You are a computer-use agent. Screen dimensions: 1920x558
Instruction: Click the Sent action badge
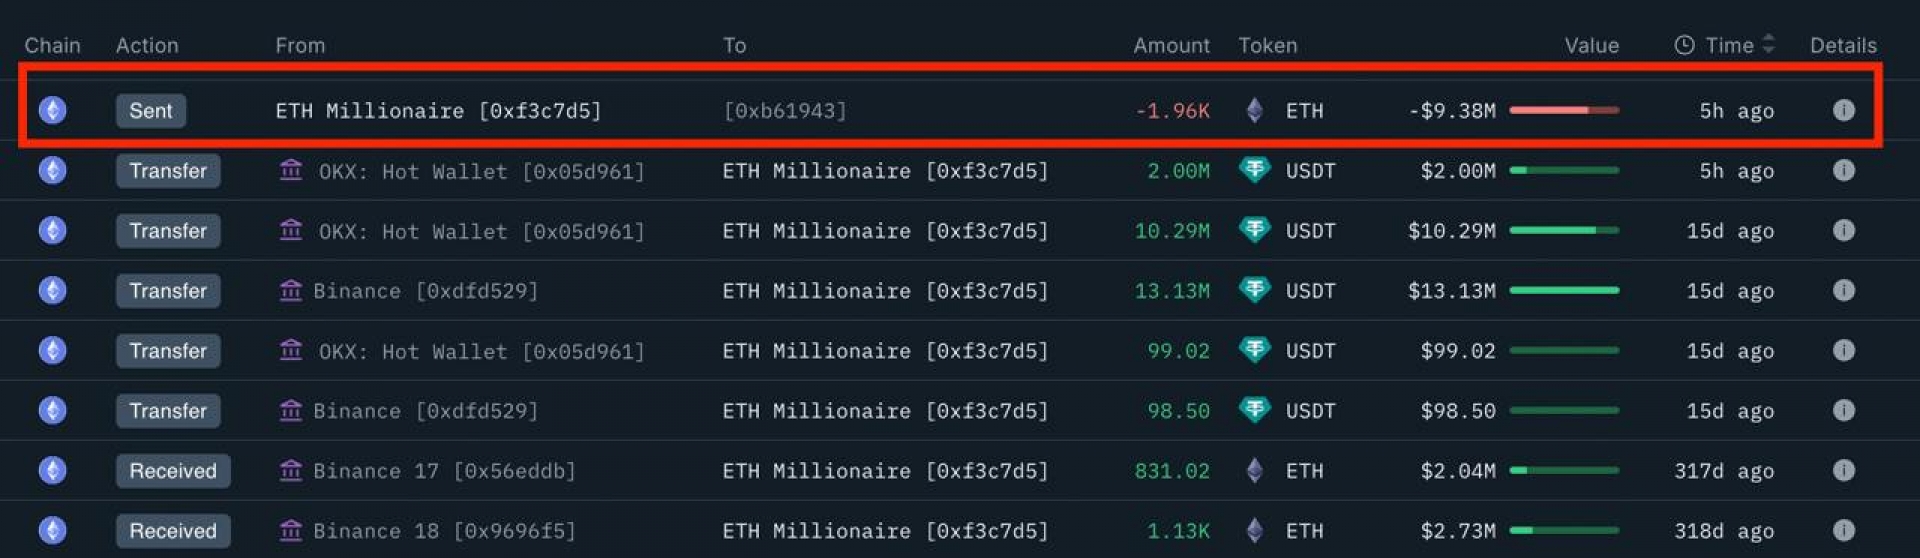[x=150, y=110]
